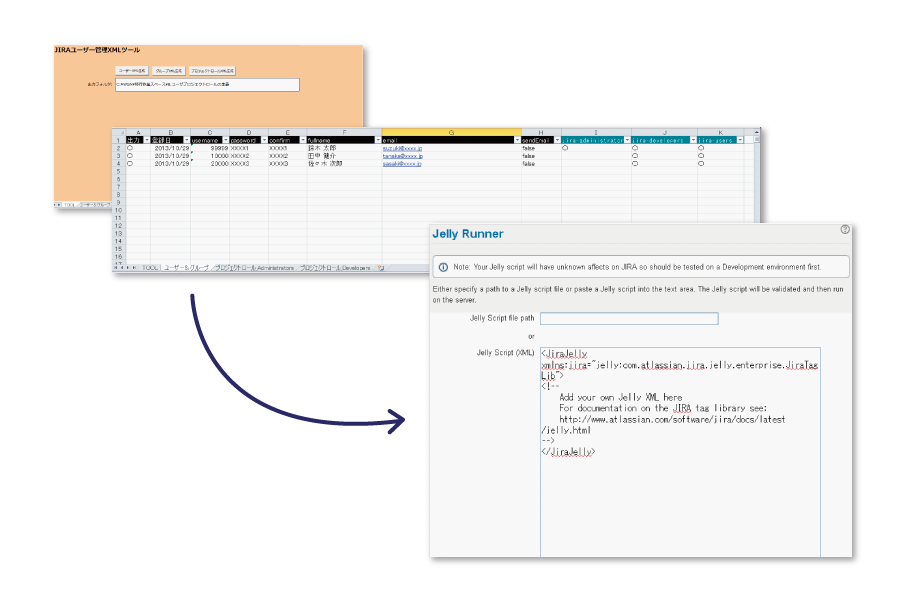Click the info icon in the note banner
Image resolution: width=900 pixels, height=600 pixels.
pos(443,267)
